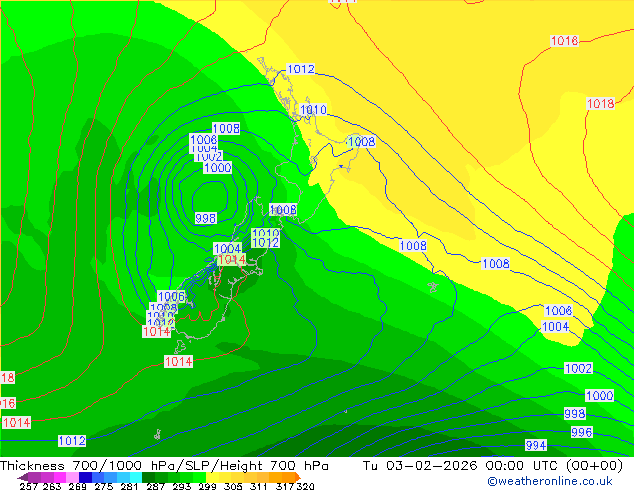This screenshot has height=490, width=634.
Task: Pick the orange arrow tip at legend end
Action: coord(298,477)
